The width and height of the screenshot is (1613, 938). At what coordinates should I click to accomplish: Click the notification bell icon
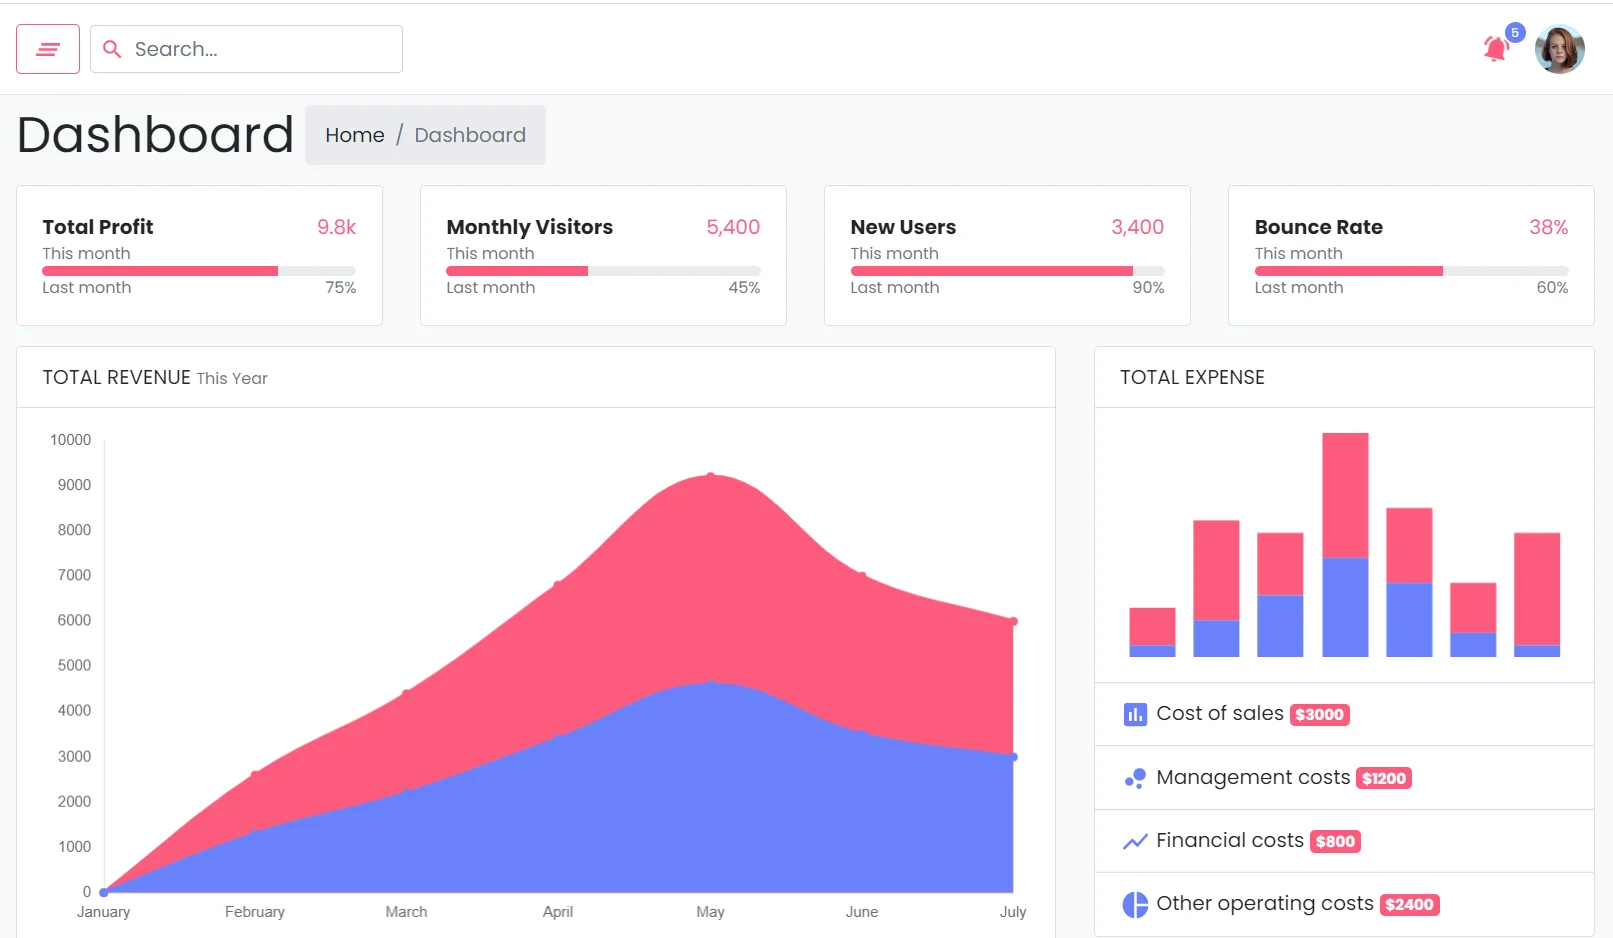1495,49
